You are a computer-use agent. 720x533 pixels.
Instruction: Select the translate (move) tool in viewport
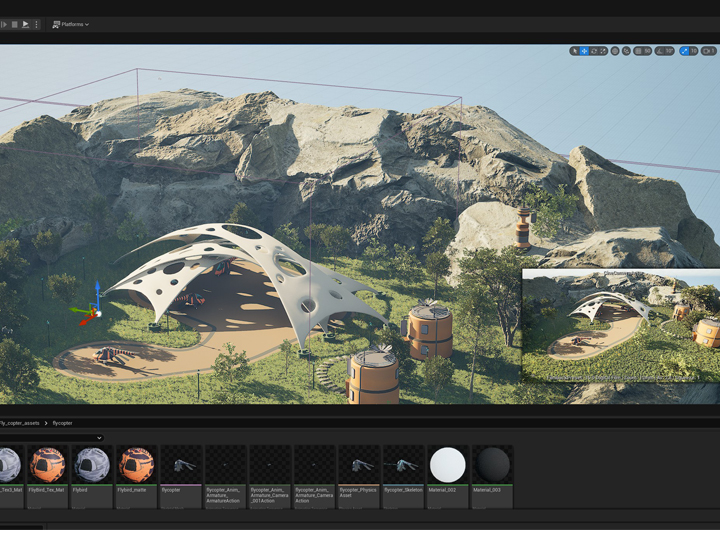[x=584, y=51]
